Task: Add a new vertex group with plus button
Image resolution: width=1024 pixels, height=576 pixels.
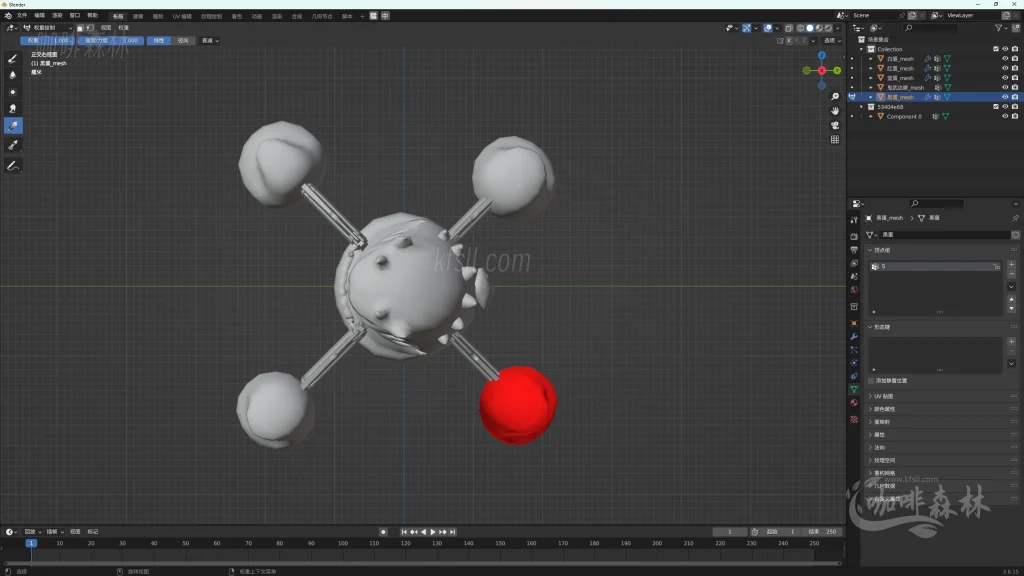Action: tap(1011, 265)
